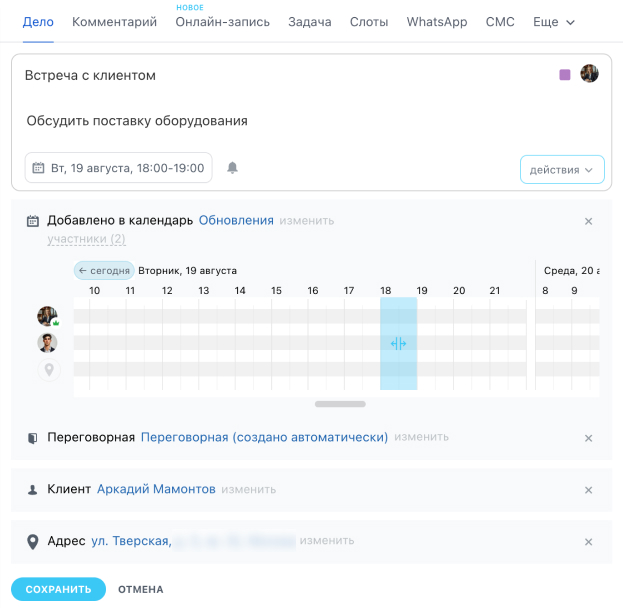This screenshot has height=616, width=623.
Task: Remove the Адрес row with its X
Action: pos(588,542)
